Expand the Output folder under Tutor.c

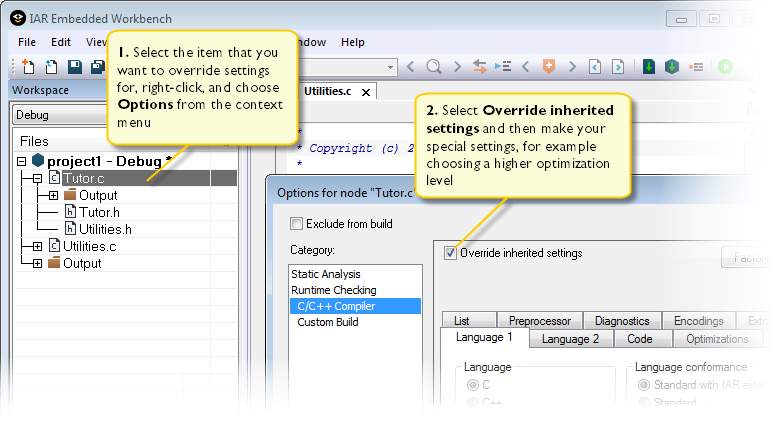point(53,196)
